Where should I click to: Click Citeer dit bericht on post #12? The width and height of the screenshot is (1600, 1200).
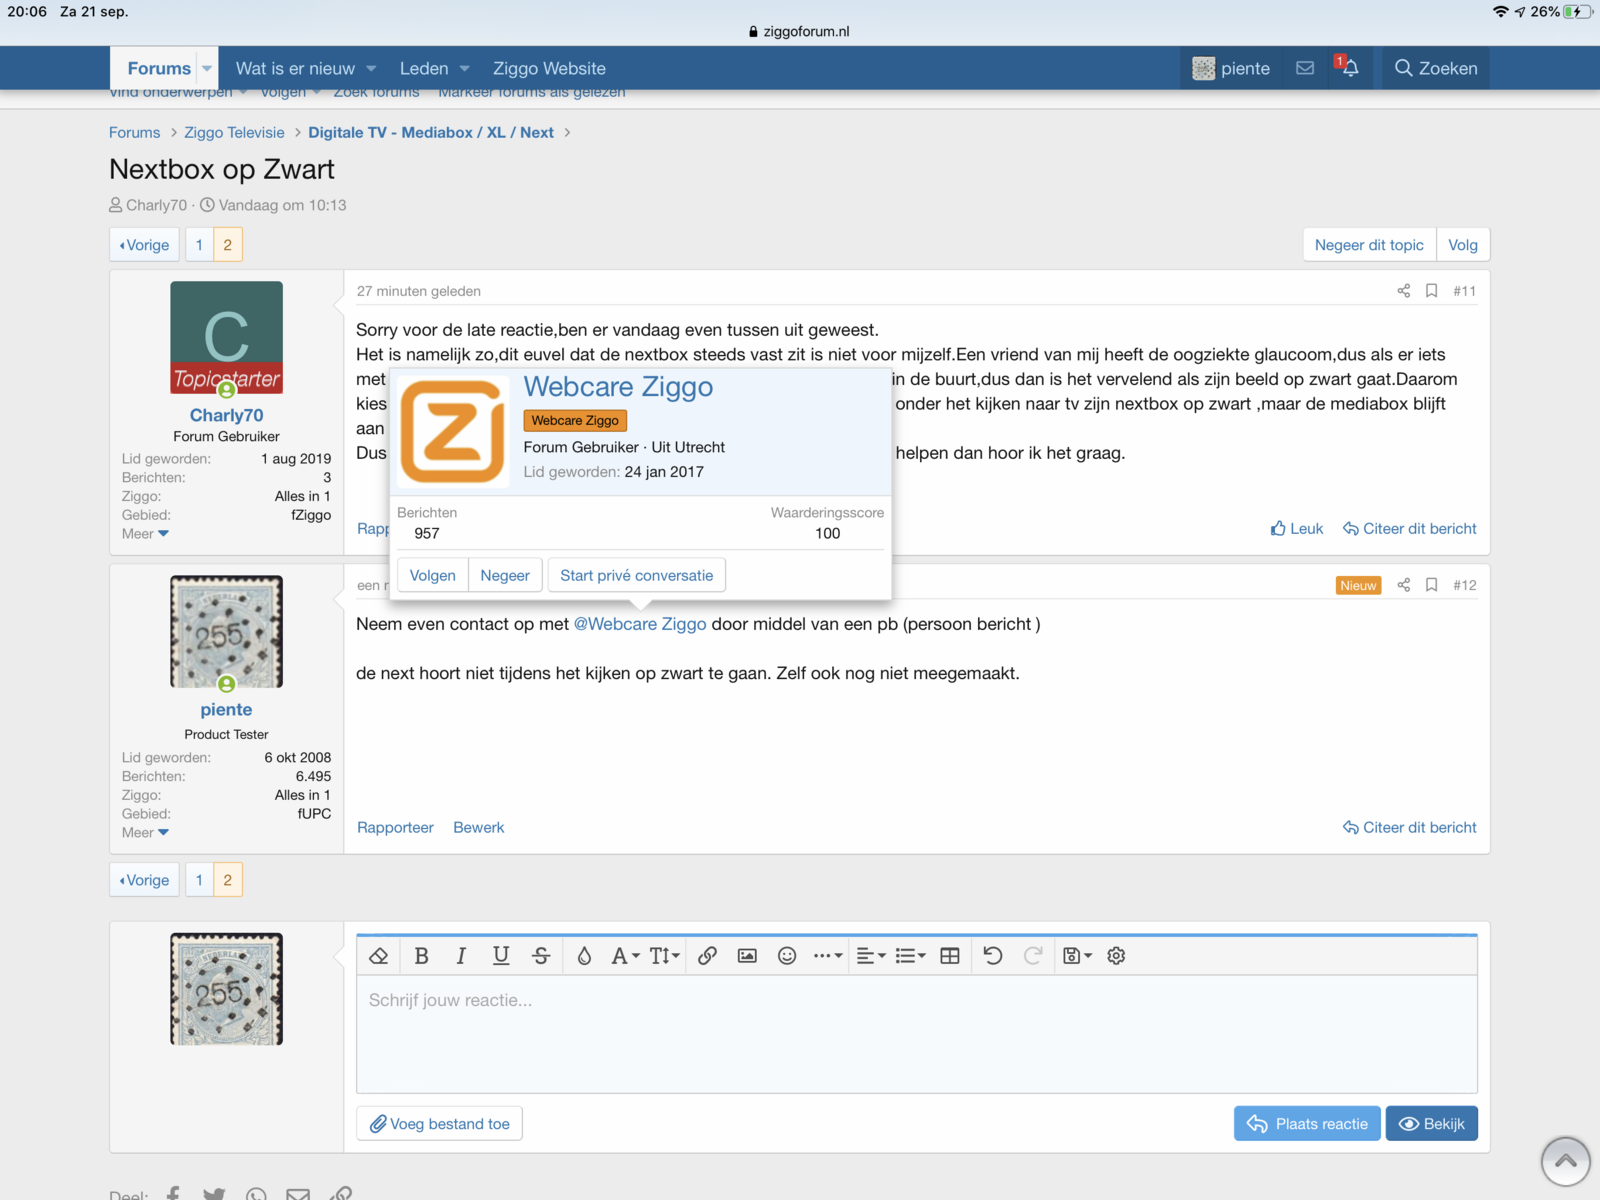(1410, 828)
